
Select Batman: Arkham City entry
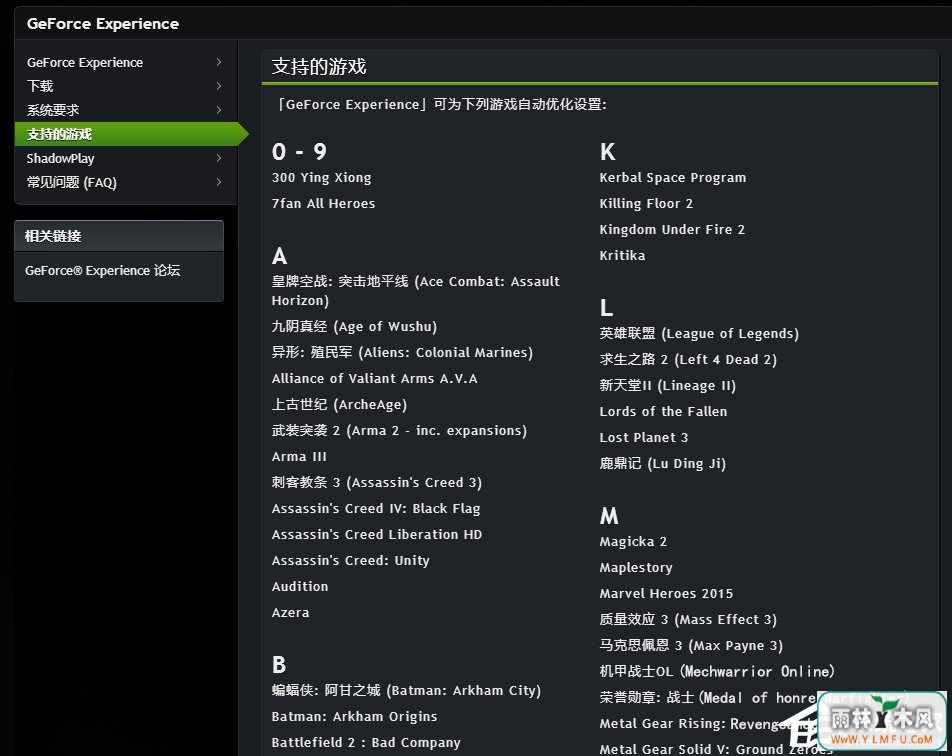coord(406,691)
